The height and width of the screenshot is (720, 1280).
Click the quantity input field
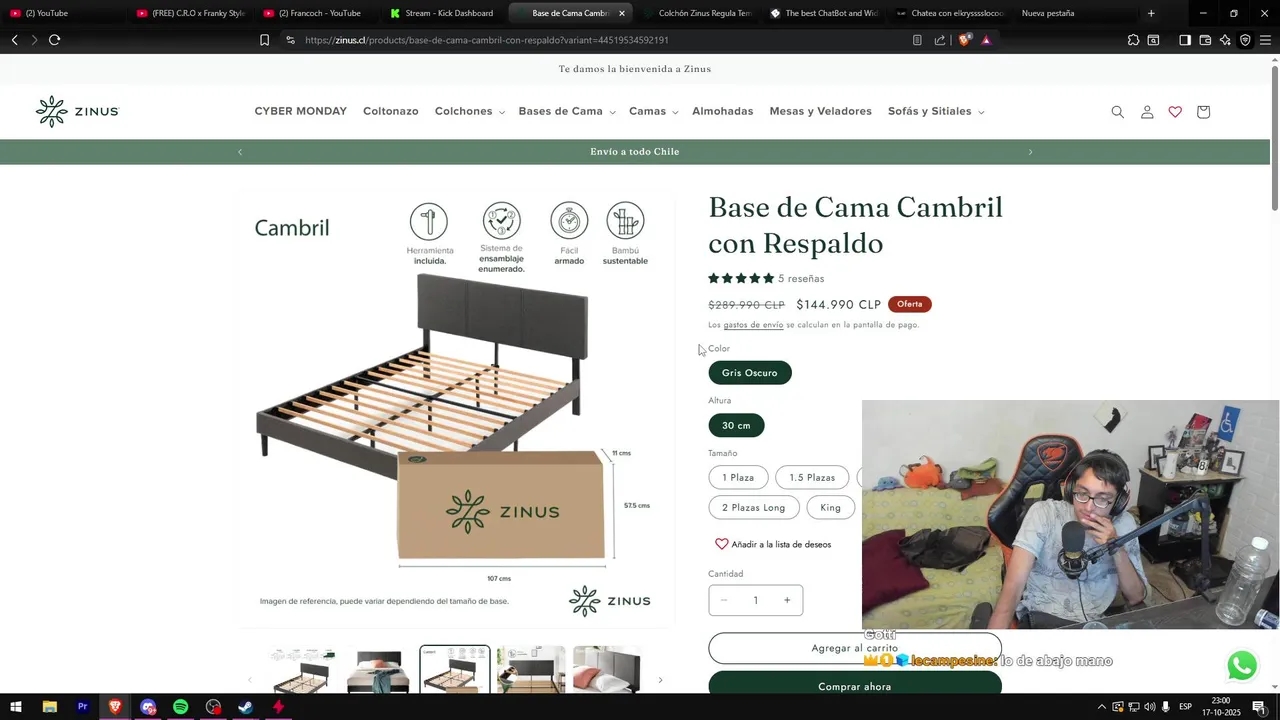click(x=755, y=600)
